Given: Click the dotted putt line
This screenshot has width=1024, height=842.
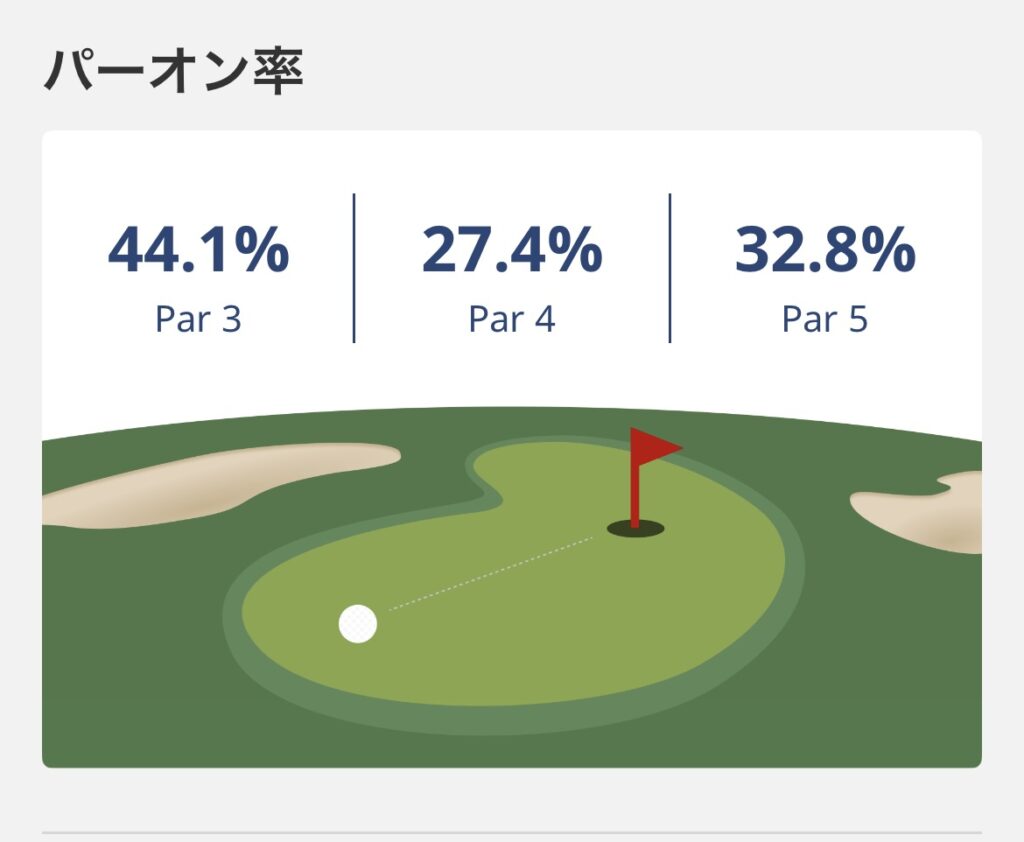Looking at the screenshot, I should tap(490, 573).
